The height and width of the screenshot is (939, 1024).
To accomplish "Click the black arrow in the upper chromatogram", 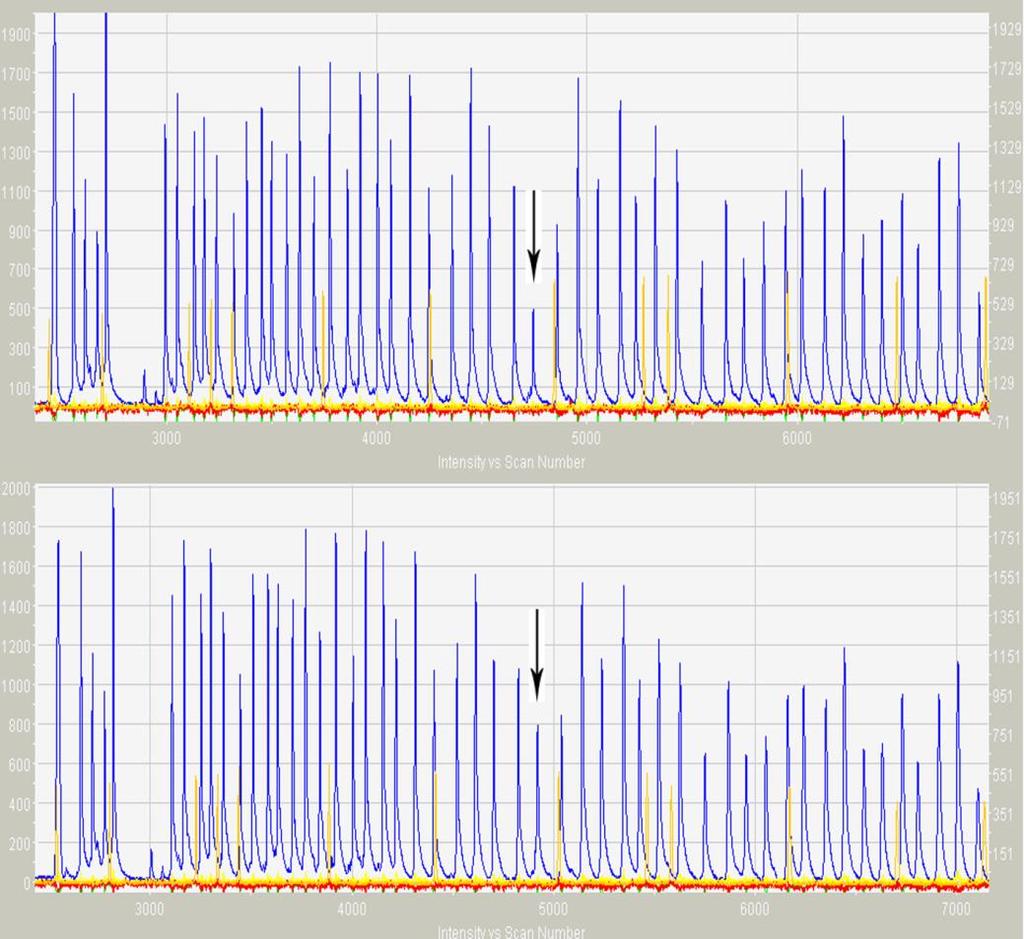I will (x=534, y=236).
